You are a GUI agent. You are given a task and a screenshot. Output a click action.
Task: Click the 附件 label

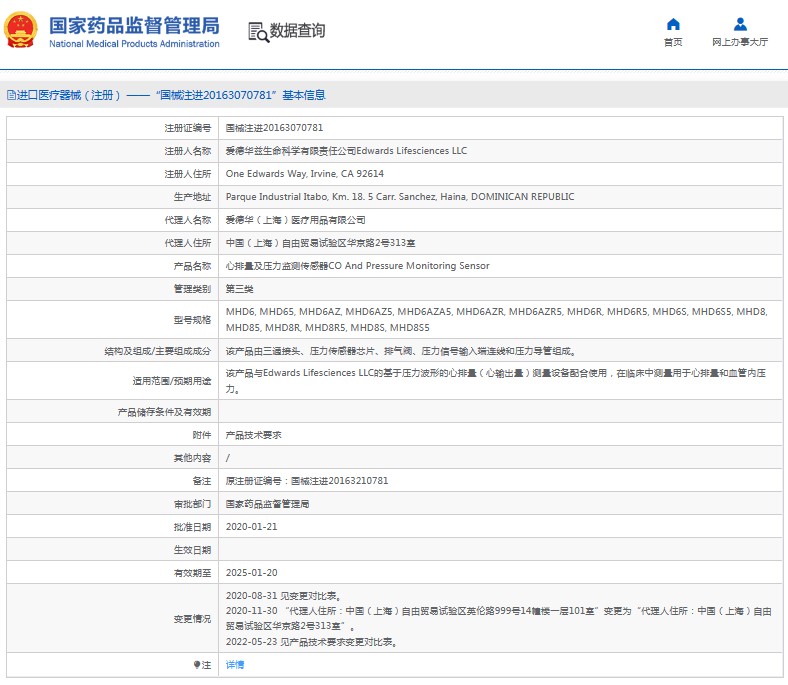point(202,435)
